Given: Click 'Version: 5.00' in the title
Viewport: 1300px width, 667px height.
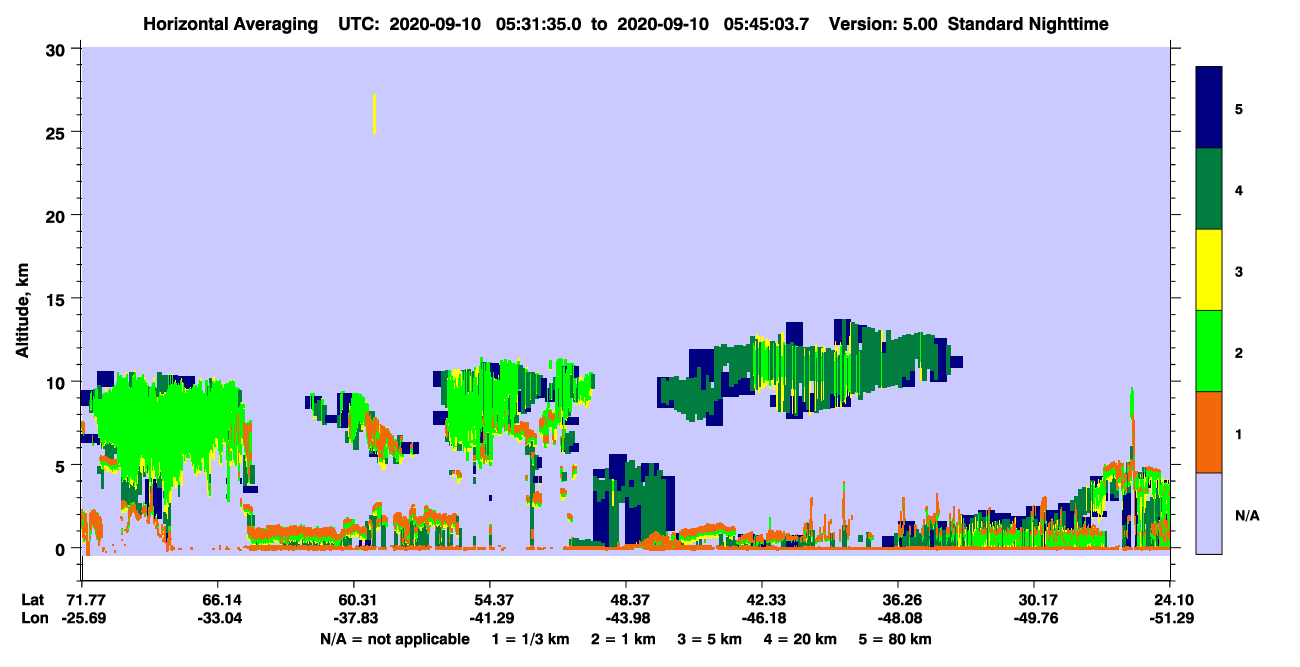Looking at the screenshot, I should [x=883, y=24].
